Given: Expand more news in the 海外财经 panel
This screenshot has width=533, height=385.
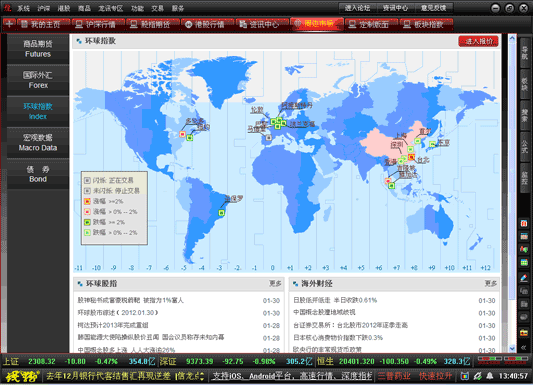Looking at the screenshot, I should 491,283.
